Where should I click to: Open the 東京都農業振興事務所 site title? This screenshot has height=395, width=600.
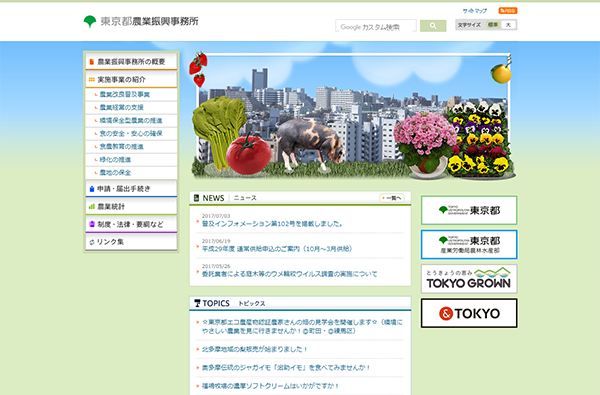pos(150,21)
